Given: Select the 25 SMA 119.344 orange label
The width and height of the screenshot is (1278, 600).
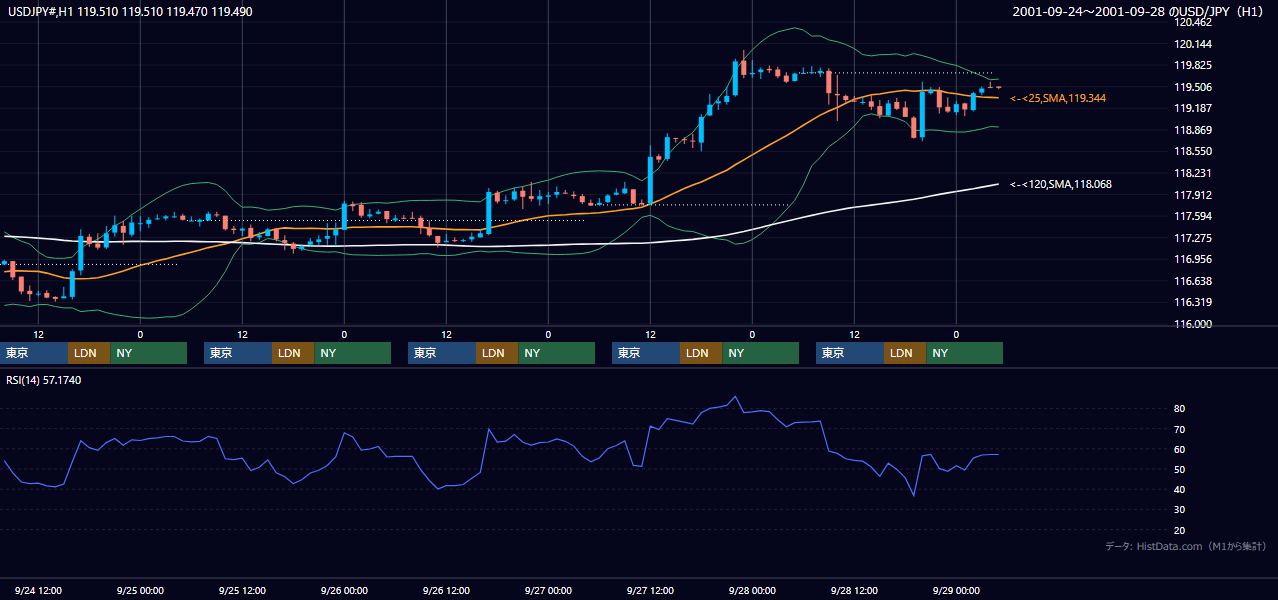Looking at the screenshot, I should [1058, 98].
